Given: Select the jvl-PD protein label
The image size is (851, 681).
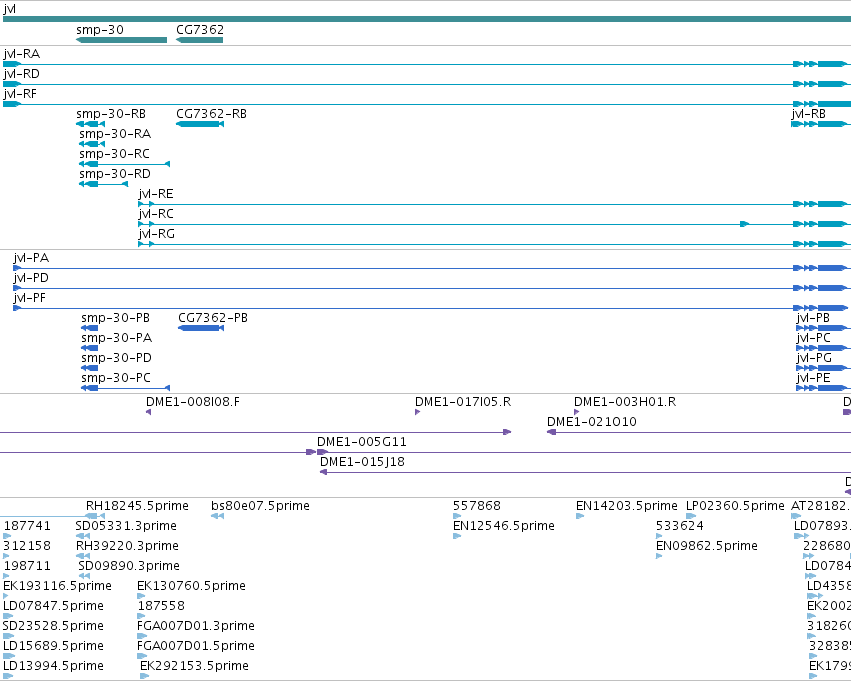Looking at the screenshot, I should (31, 278).
